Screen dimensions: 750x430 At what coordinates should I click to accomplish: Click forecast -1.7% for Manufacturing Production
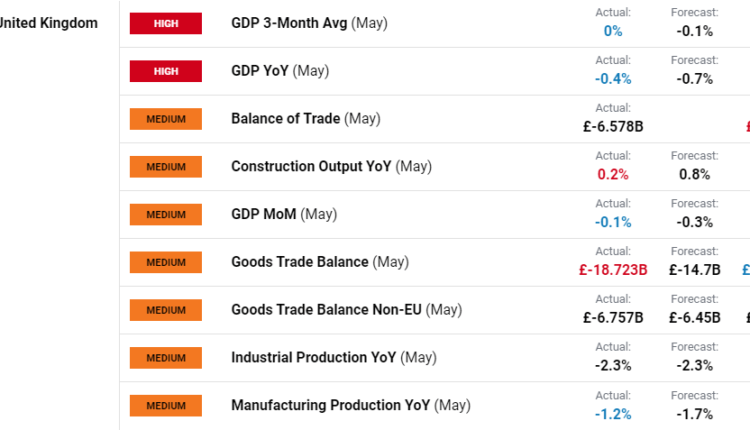[694, 414]
